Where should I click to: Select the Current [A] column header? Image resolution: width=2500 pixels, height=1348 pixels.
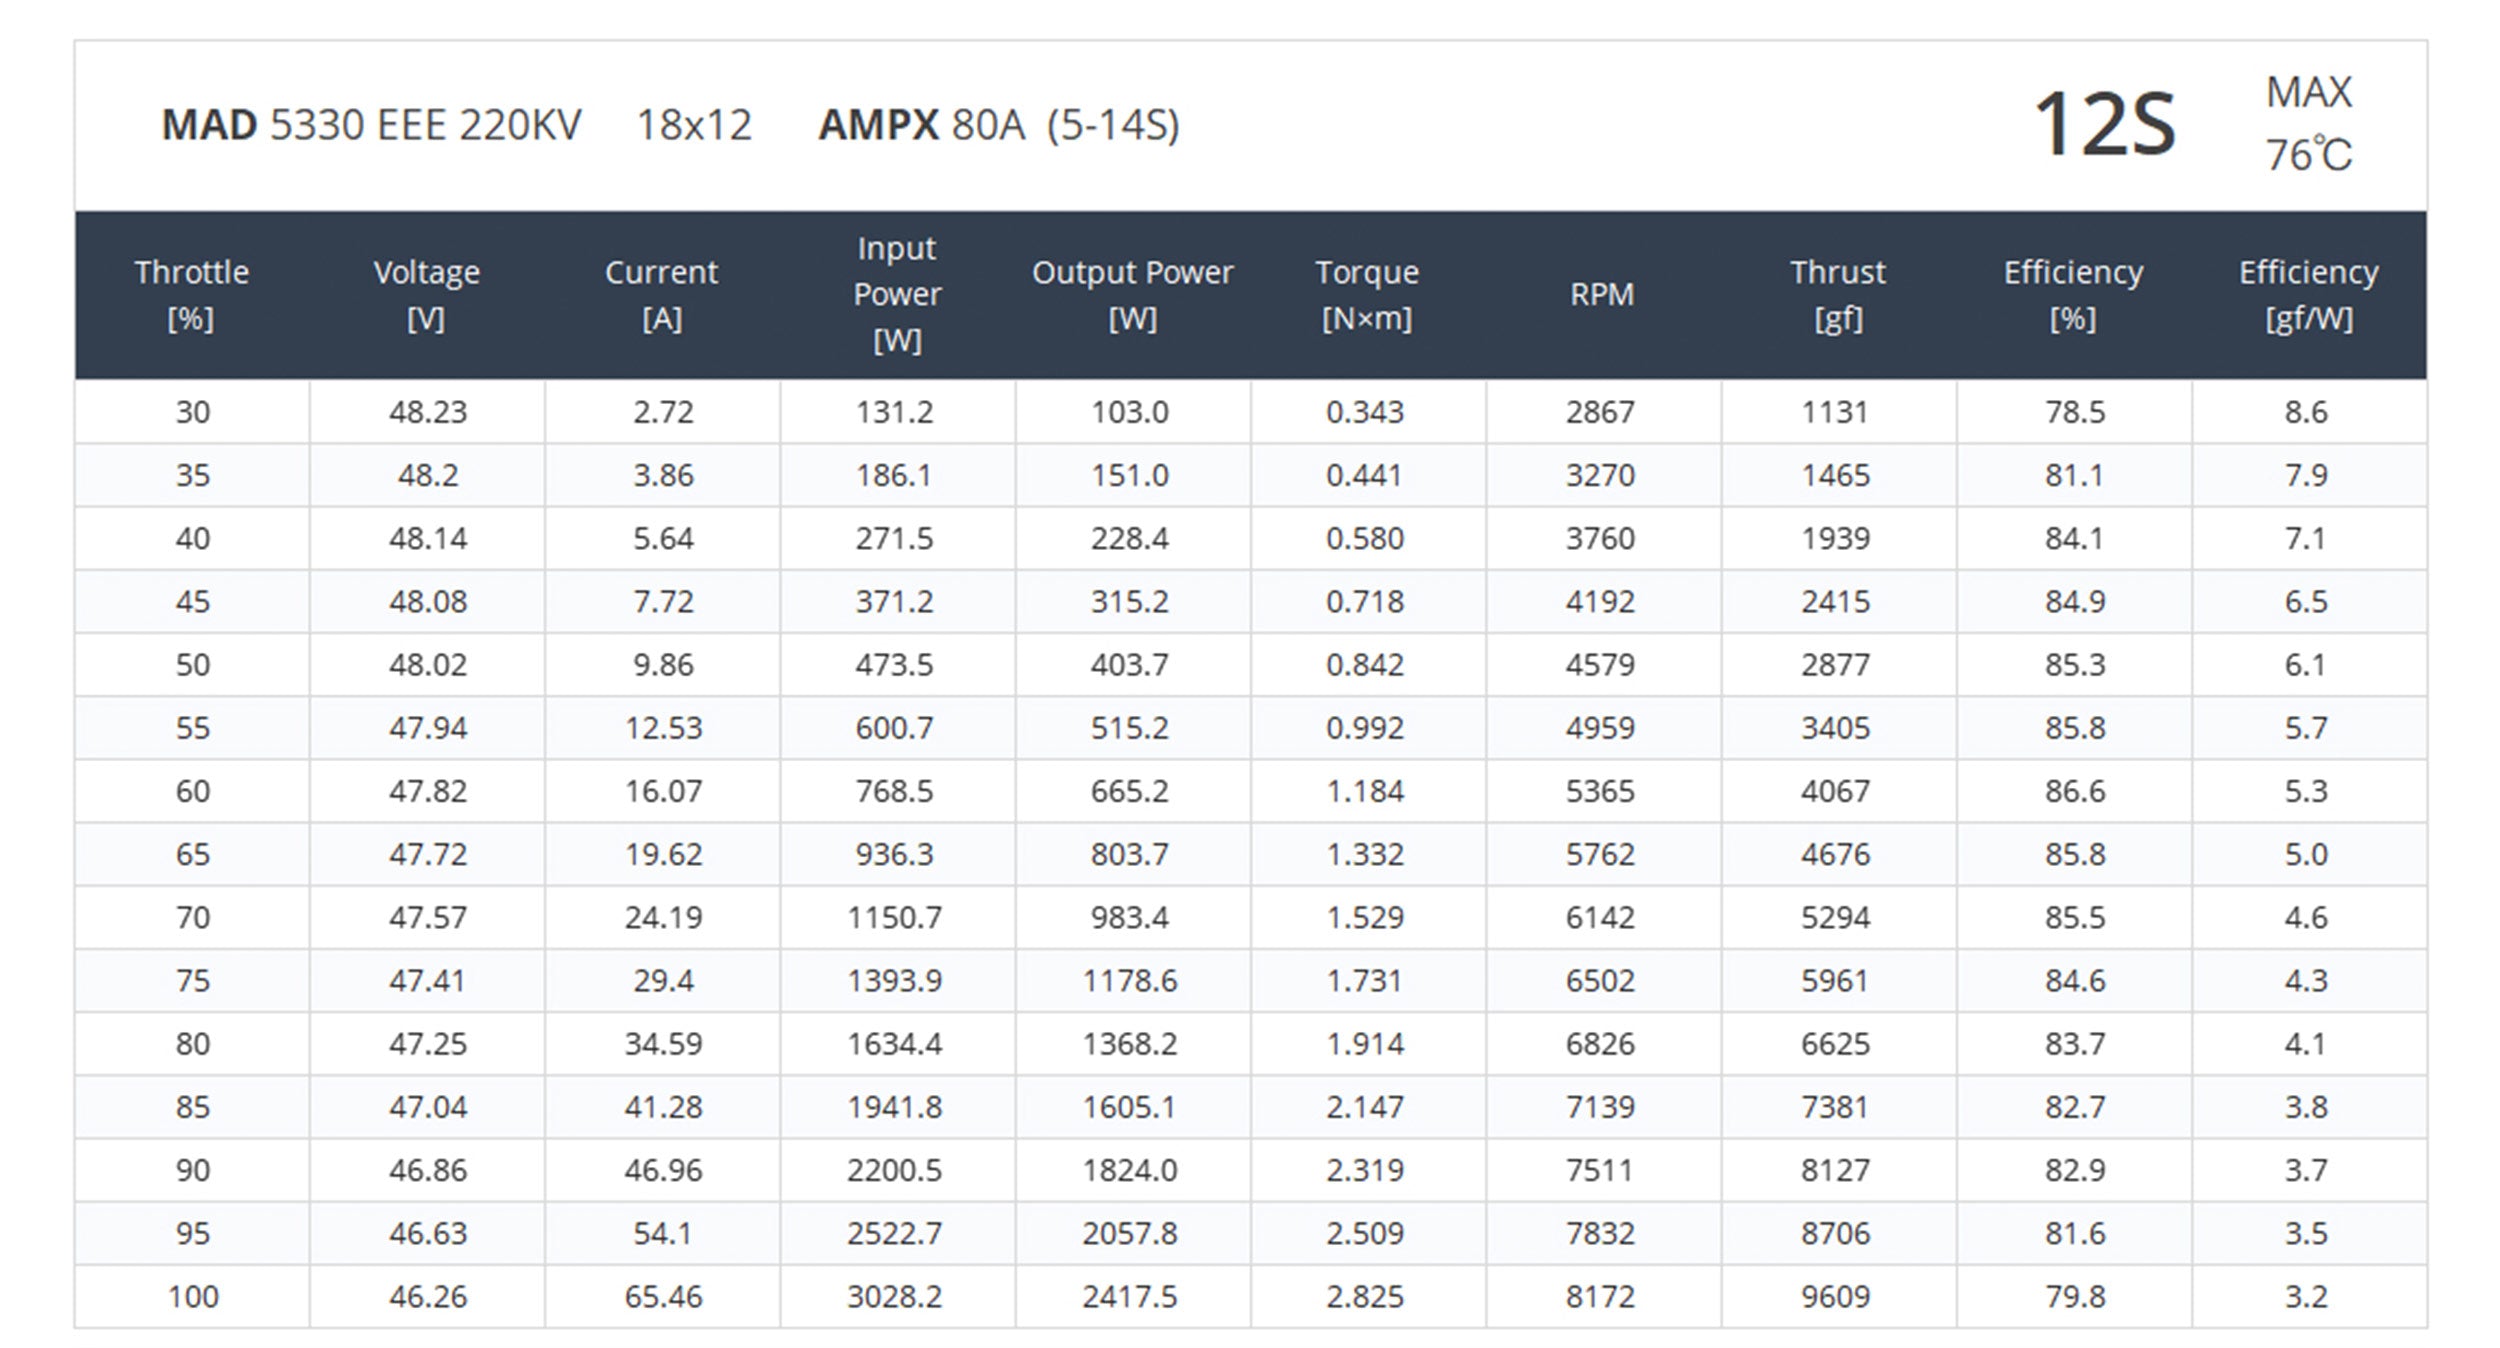tap(662, 295)
